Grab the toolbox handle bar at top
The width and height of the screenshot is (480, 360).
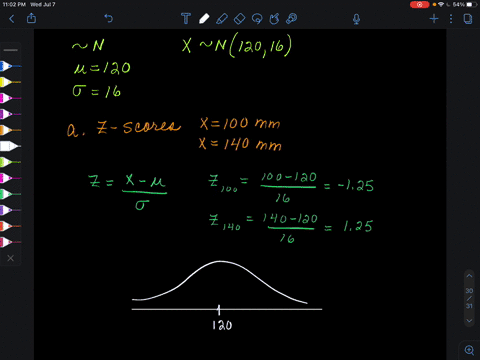click(x=11, y=50)
